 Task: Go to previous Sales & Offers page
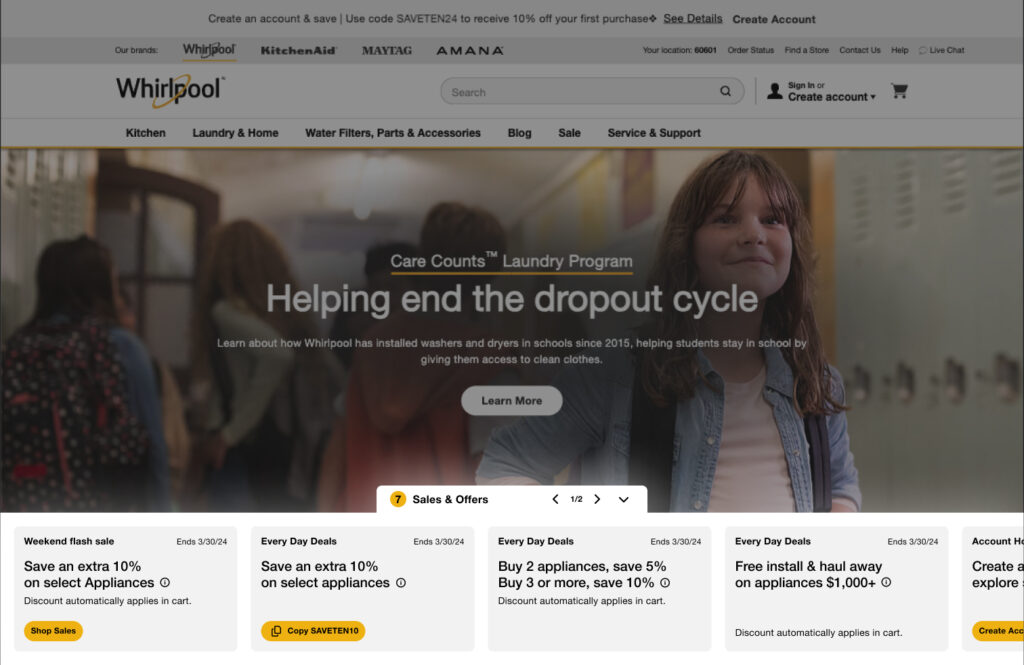click(x=555, y=499)
